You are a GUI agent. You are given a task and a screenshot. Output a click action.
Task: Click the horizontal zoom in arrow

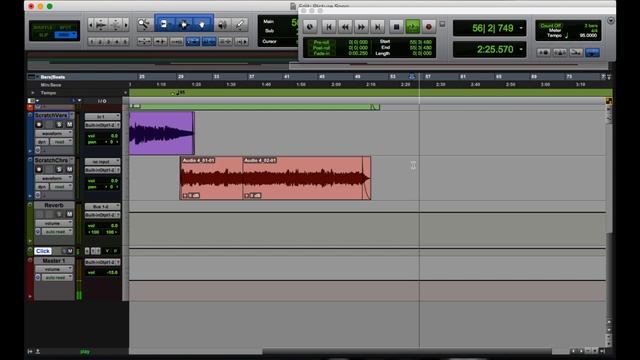(x=126, y=25)
